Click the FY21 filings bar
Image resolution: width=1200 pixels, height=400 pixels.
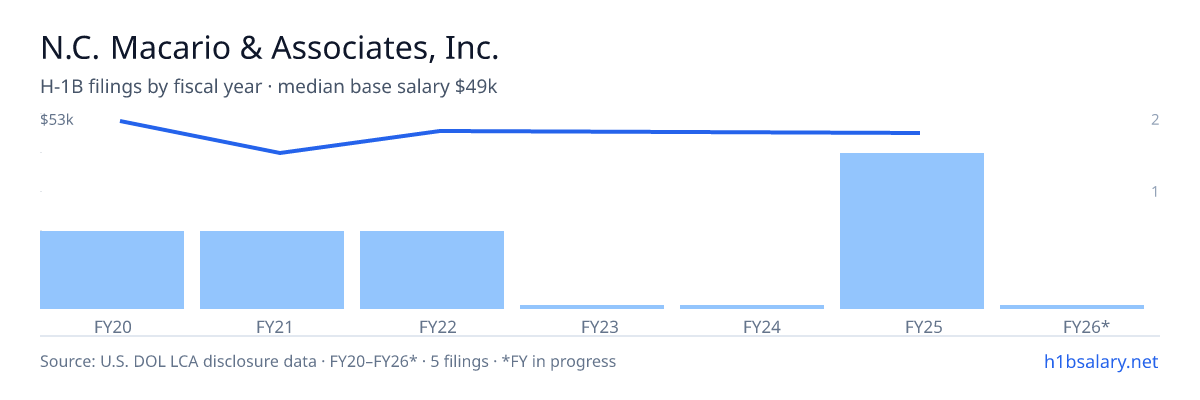[x=272, y=270]
